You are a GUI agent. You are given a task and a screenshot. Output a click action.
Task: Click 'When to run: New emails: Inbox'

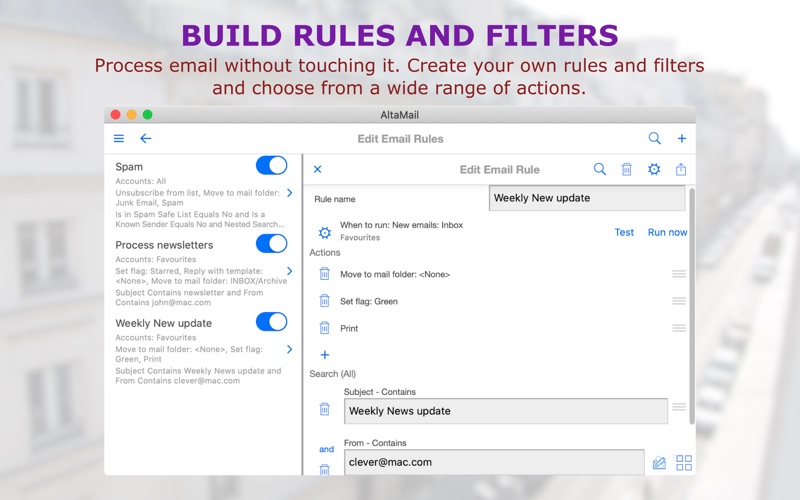[402, 225]
